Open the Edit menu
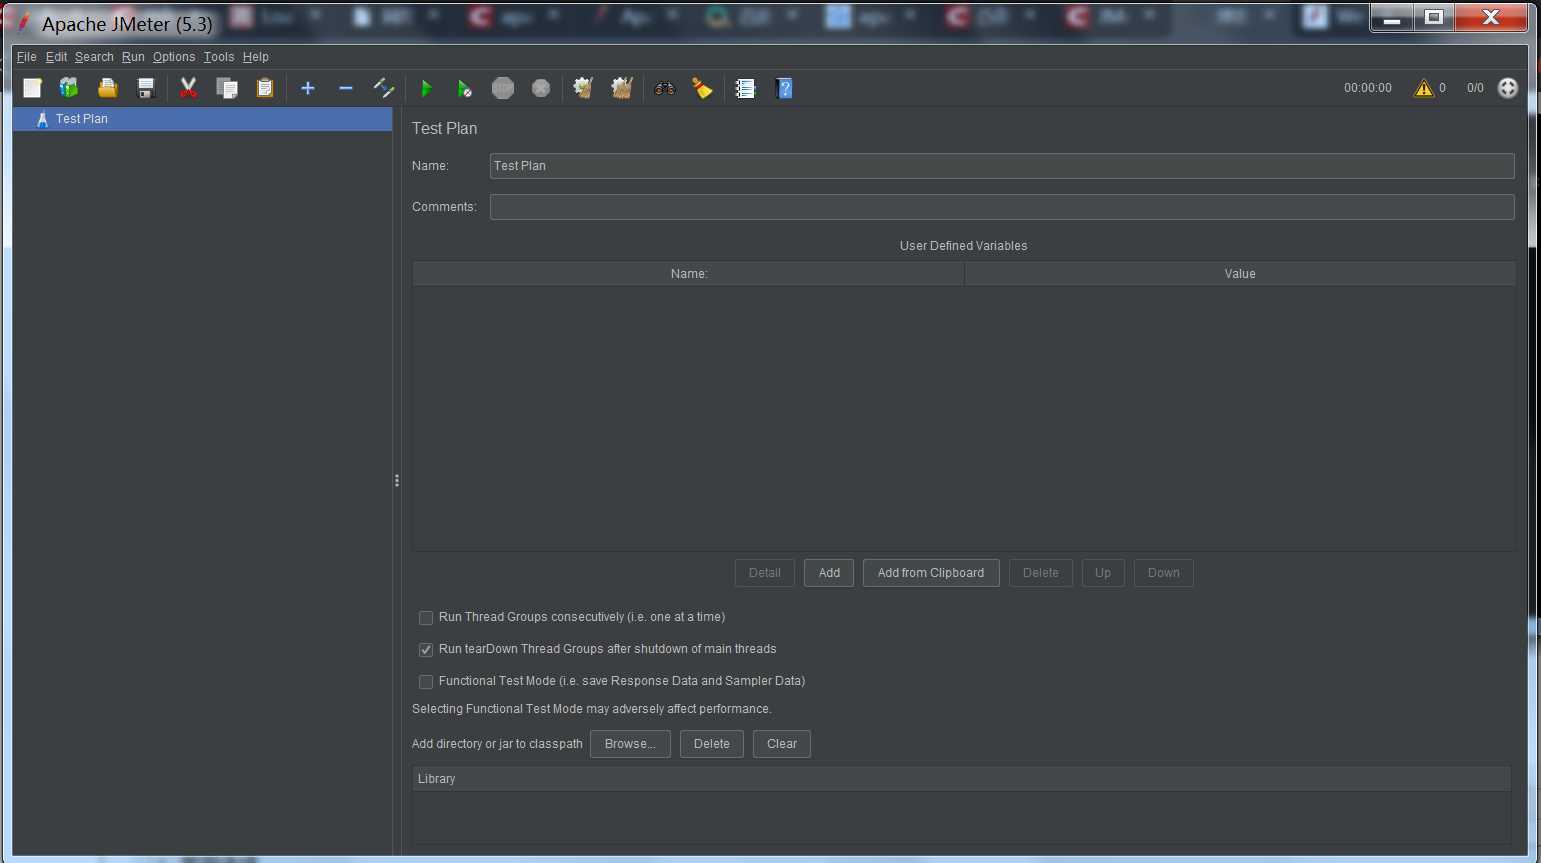 (56, 57)
